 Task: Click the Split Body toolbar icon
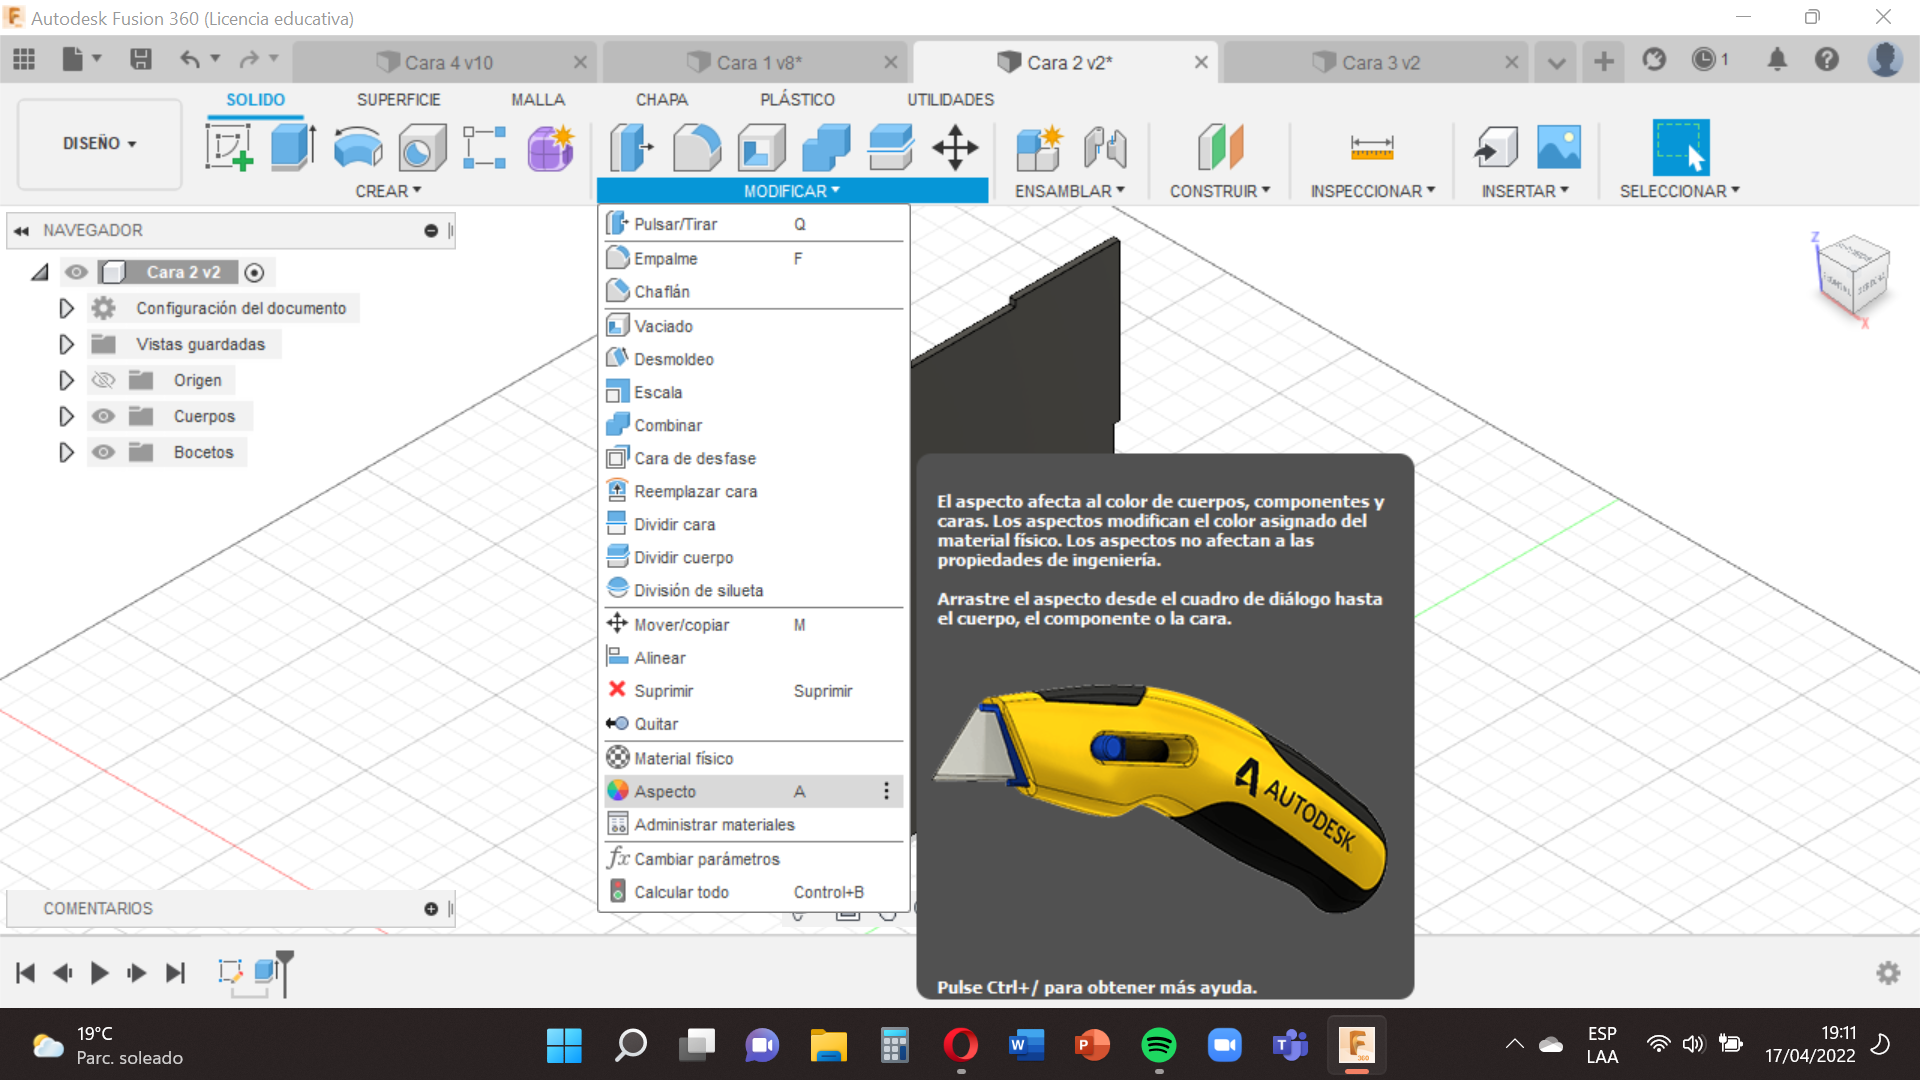891,148
